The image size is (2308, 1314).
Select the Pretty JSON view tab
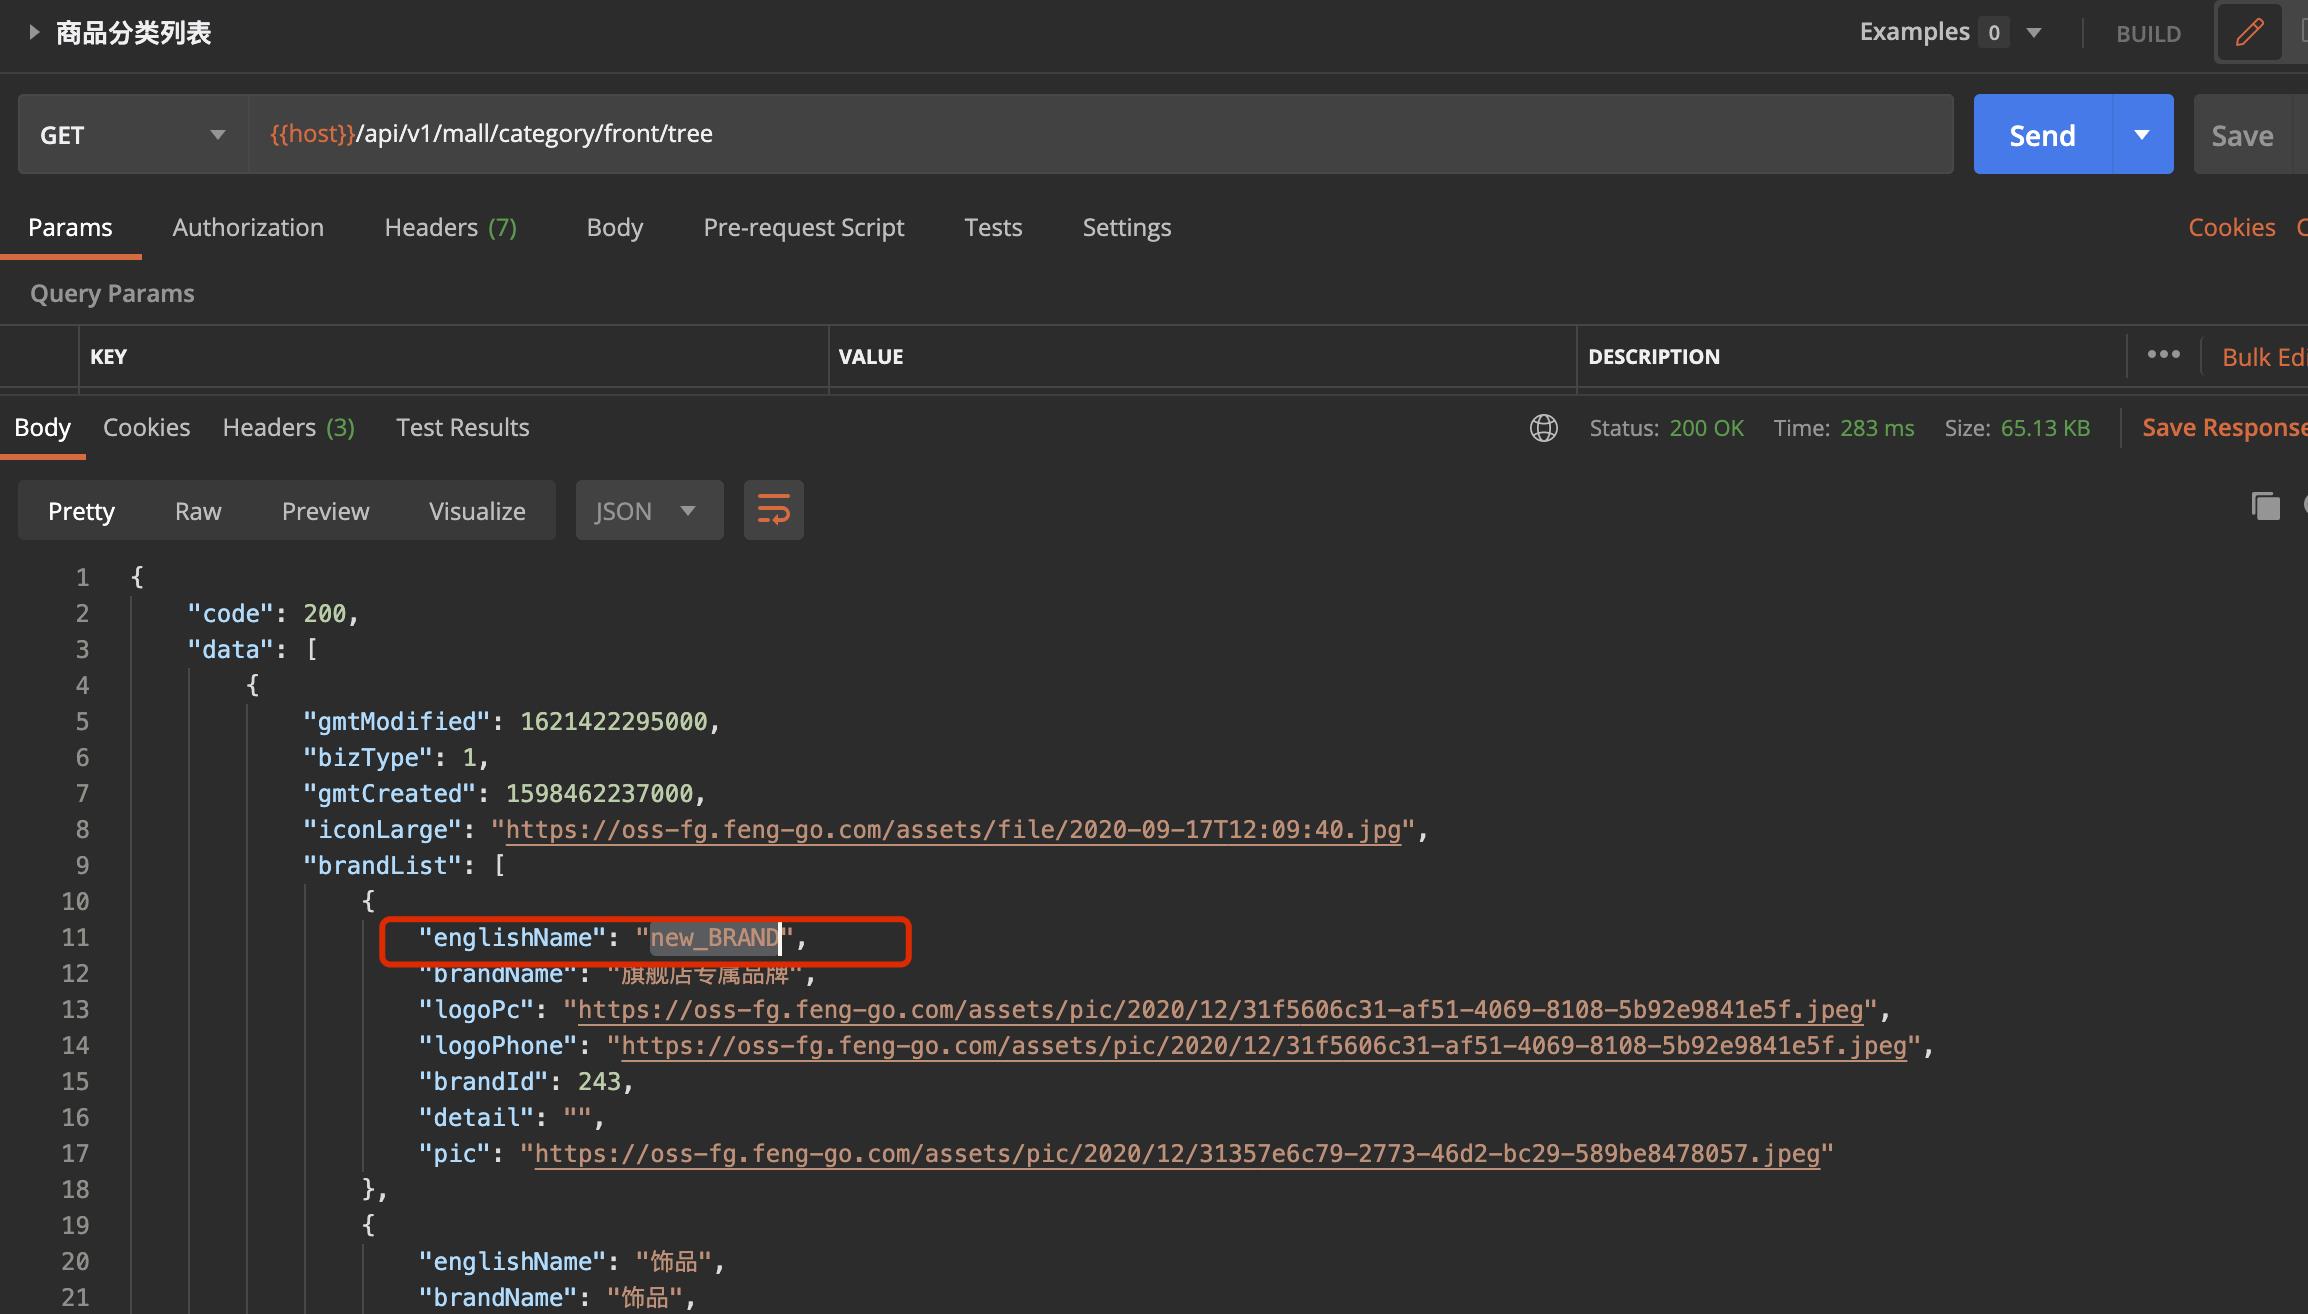[81, 510]
